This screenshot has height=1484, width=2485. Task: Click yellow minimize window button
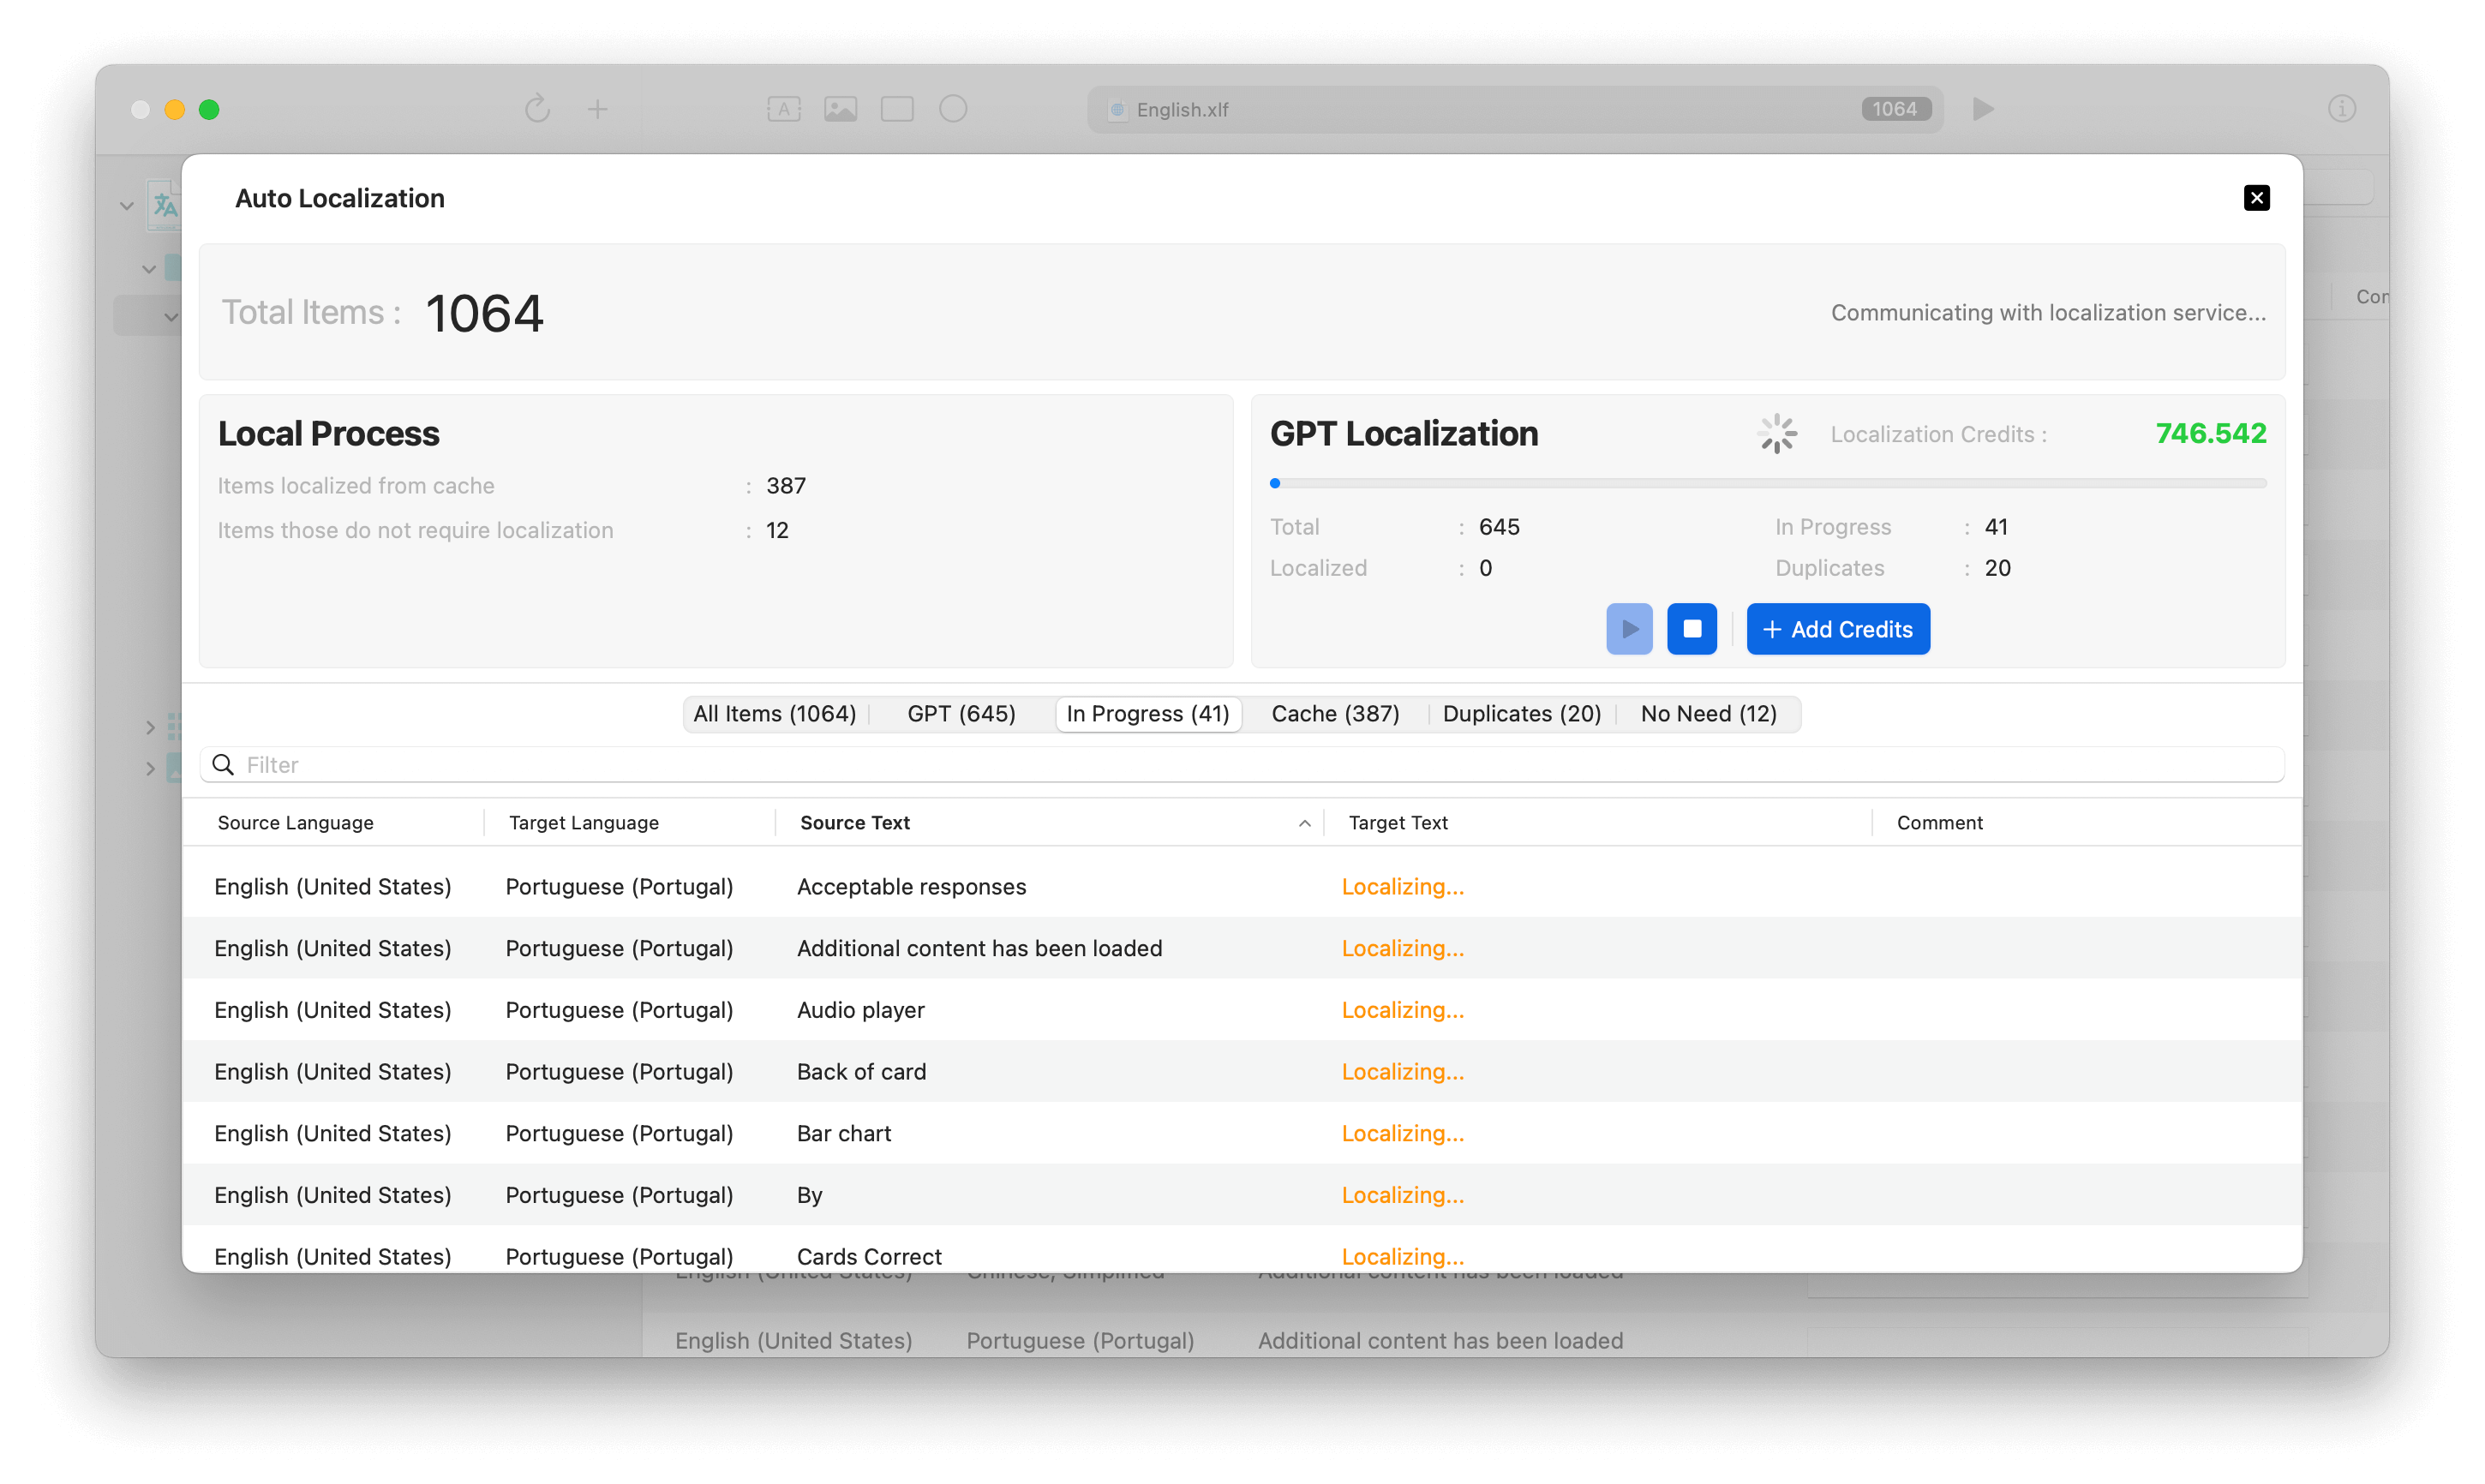tap(174, 109)
